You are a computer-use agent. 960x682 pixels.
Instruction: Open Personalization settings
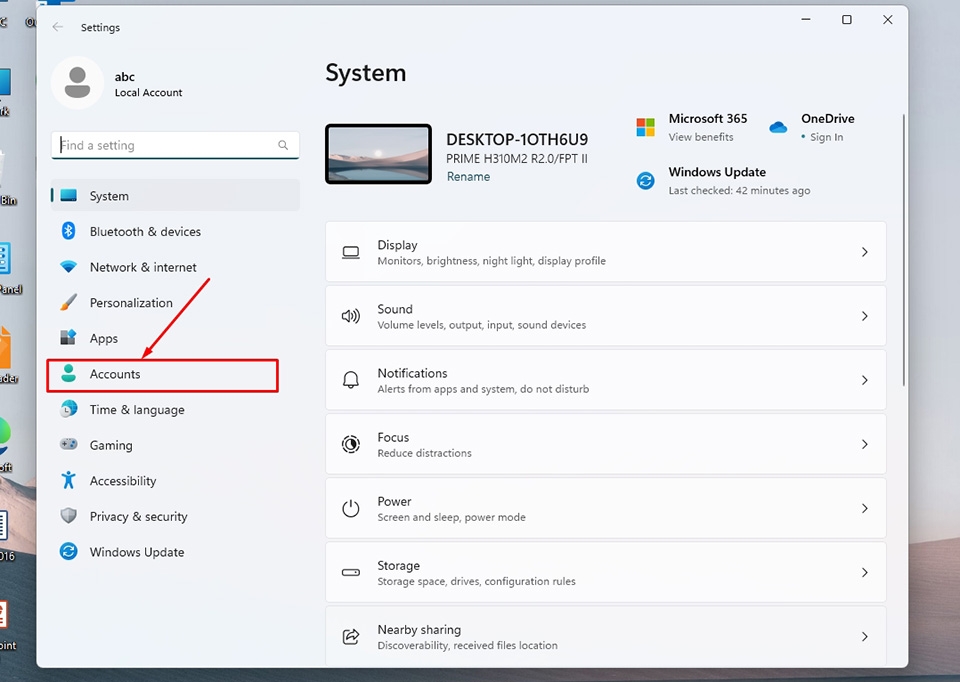(176, 302)
